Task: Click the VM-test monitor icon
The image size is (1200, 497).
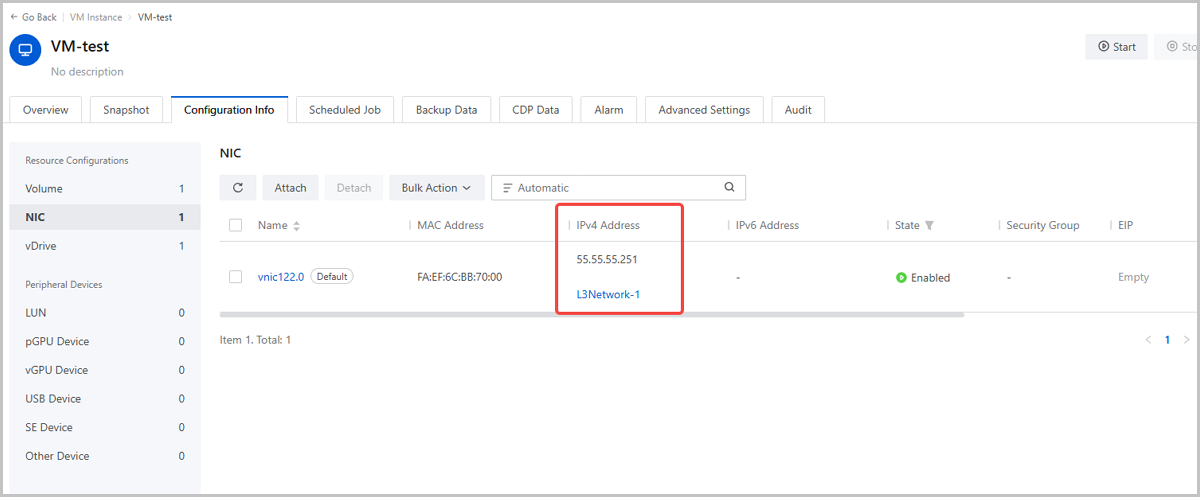Action: point(25,50)
